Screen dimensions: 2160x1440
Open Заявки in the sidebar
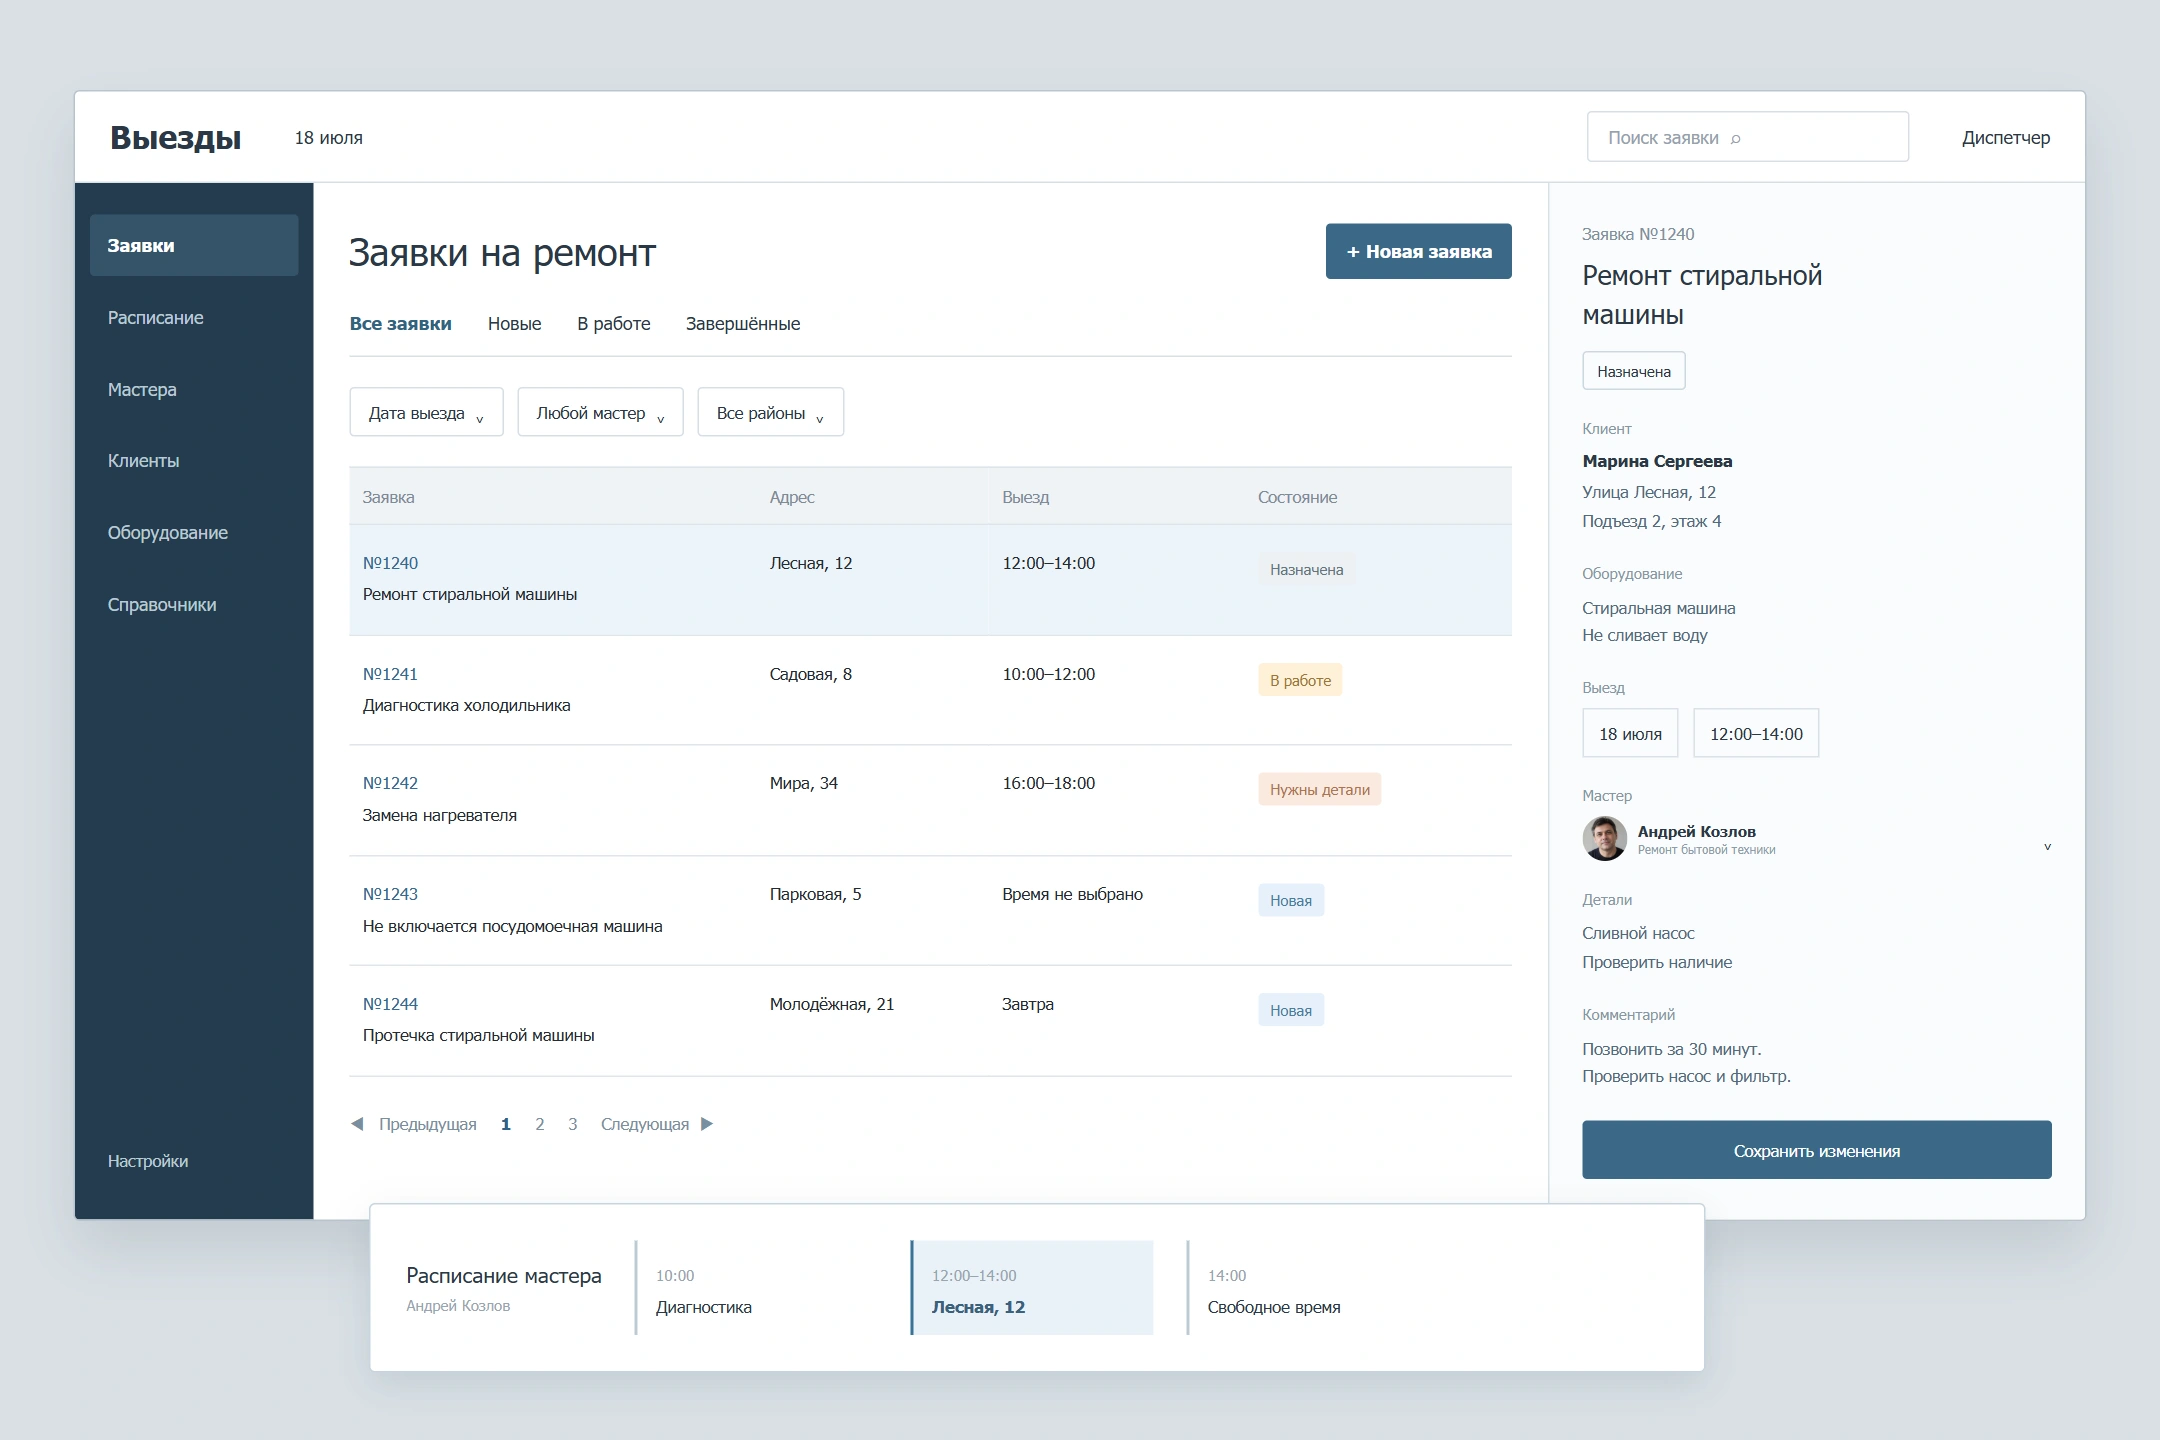pyautogui.click(x=194, y=245)
